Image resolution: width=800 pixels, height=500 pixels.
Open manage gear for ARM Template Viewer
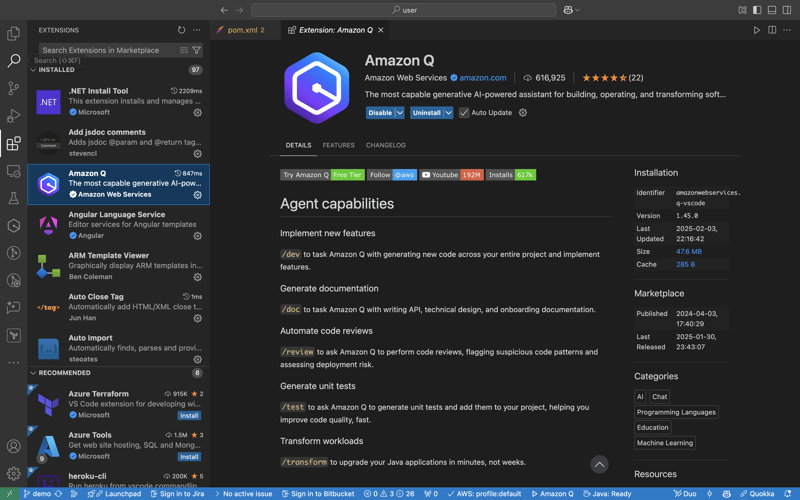tap(197, 277)
